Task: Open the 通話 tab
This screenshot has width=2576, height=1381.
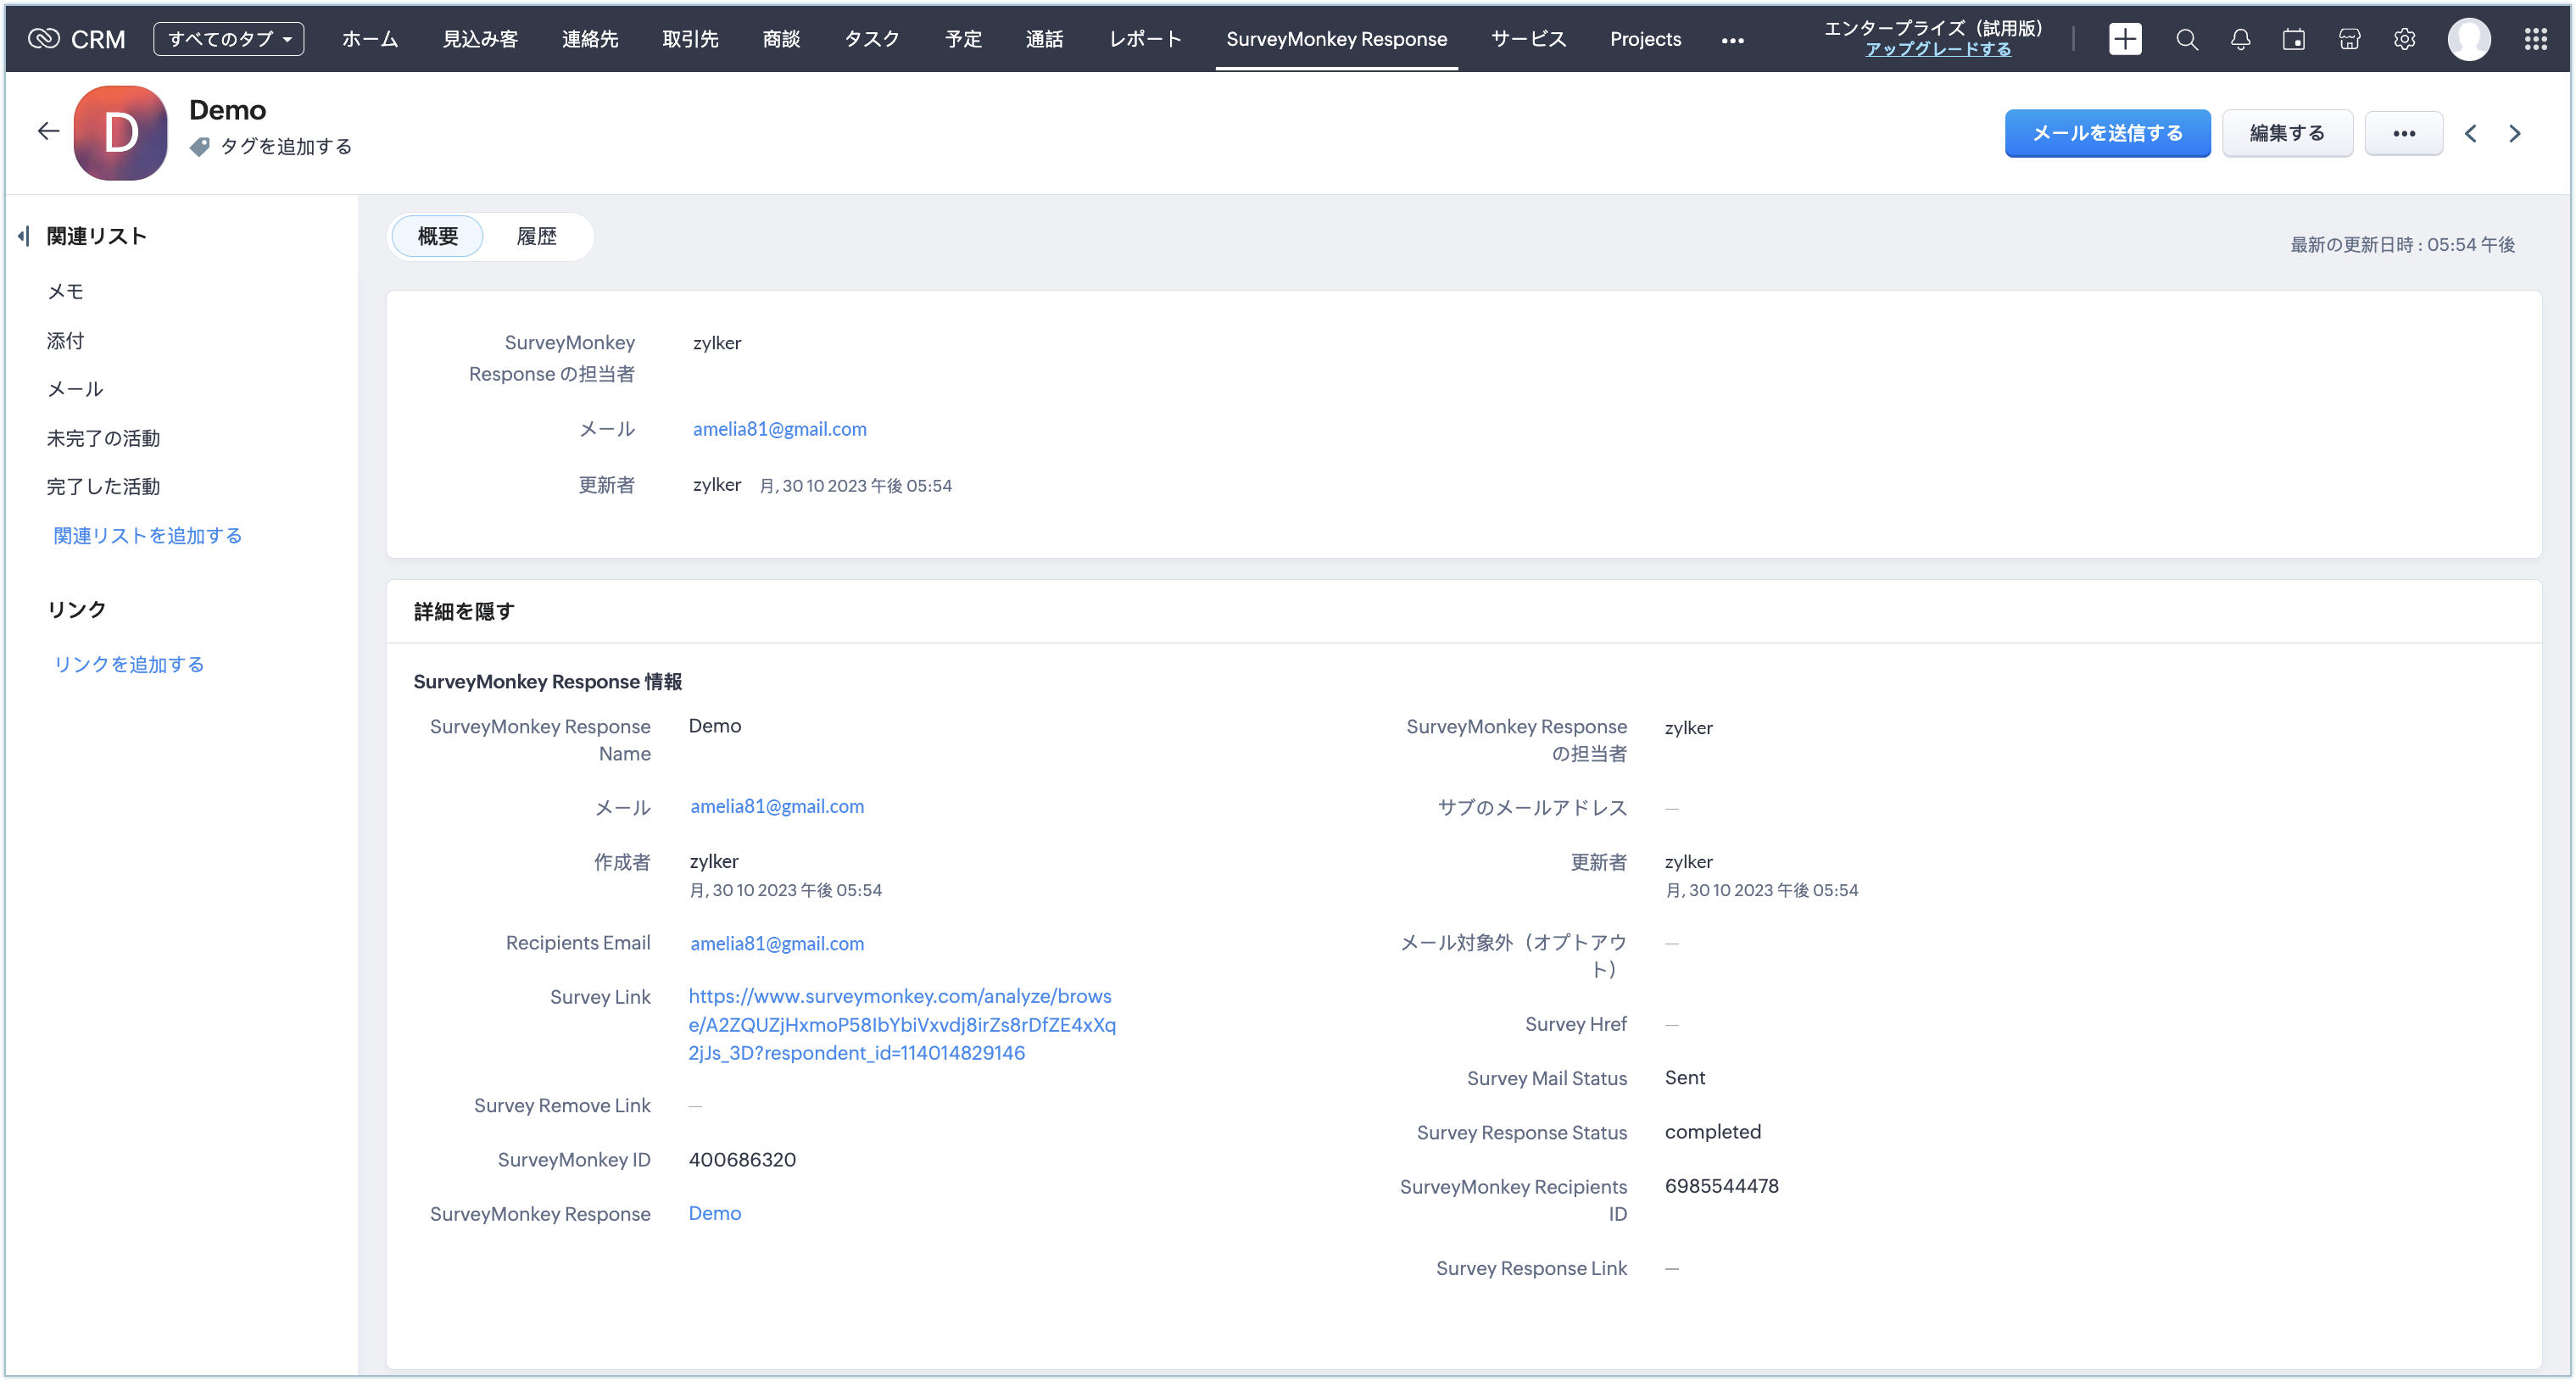Action: [1044, 39]
